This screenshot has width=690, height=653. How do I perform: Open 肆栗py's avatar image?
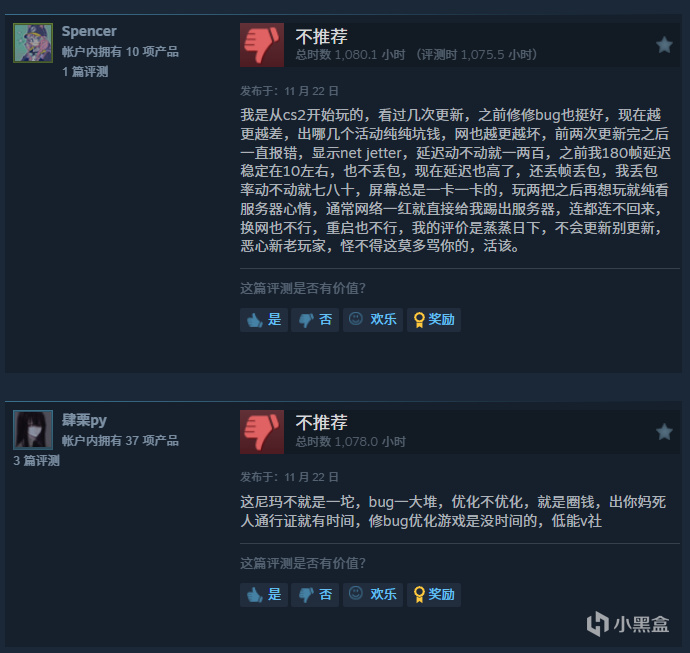pyautogui.click(x=33, y=430)
